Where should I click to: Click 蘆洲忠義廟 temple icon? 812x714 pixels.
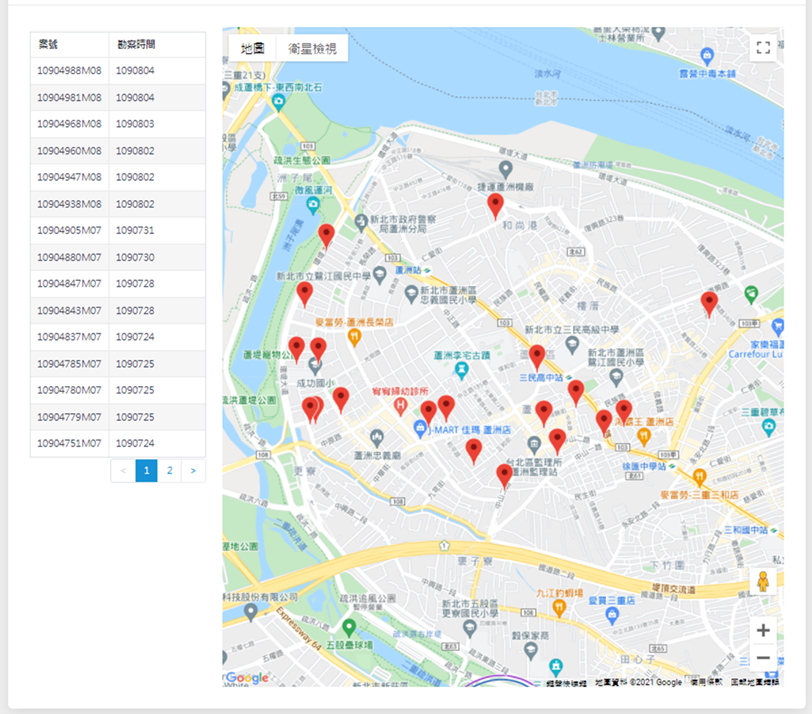(377, 438)
